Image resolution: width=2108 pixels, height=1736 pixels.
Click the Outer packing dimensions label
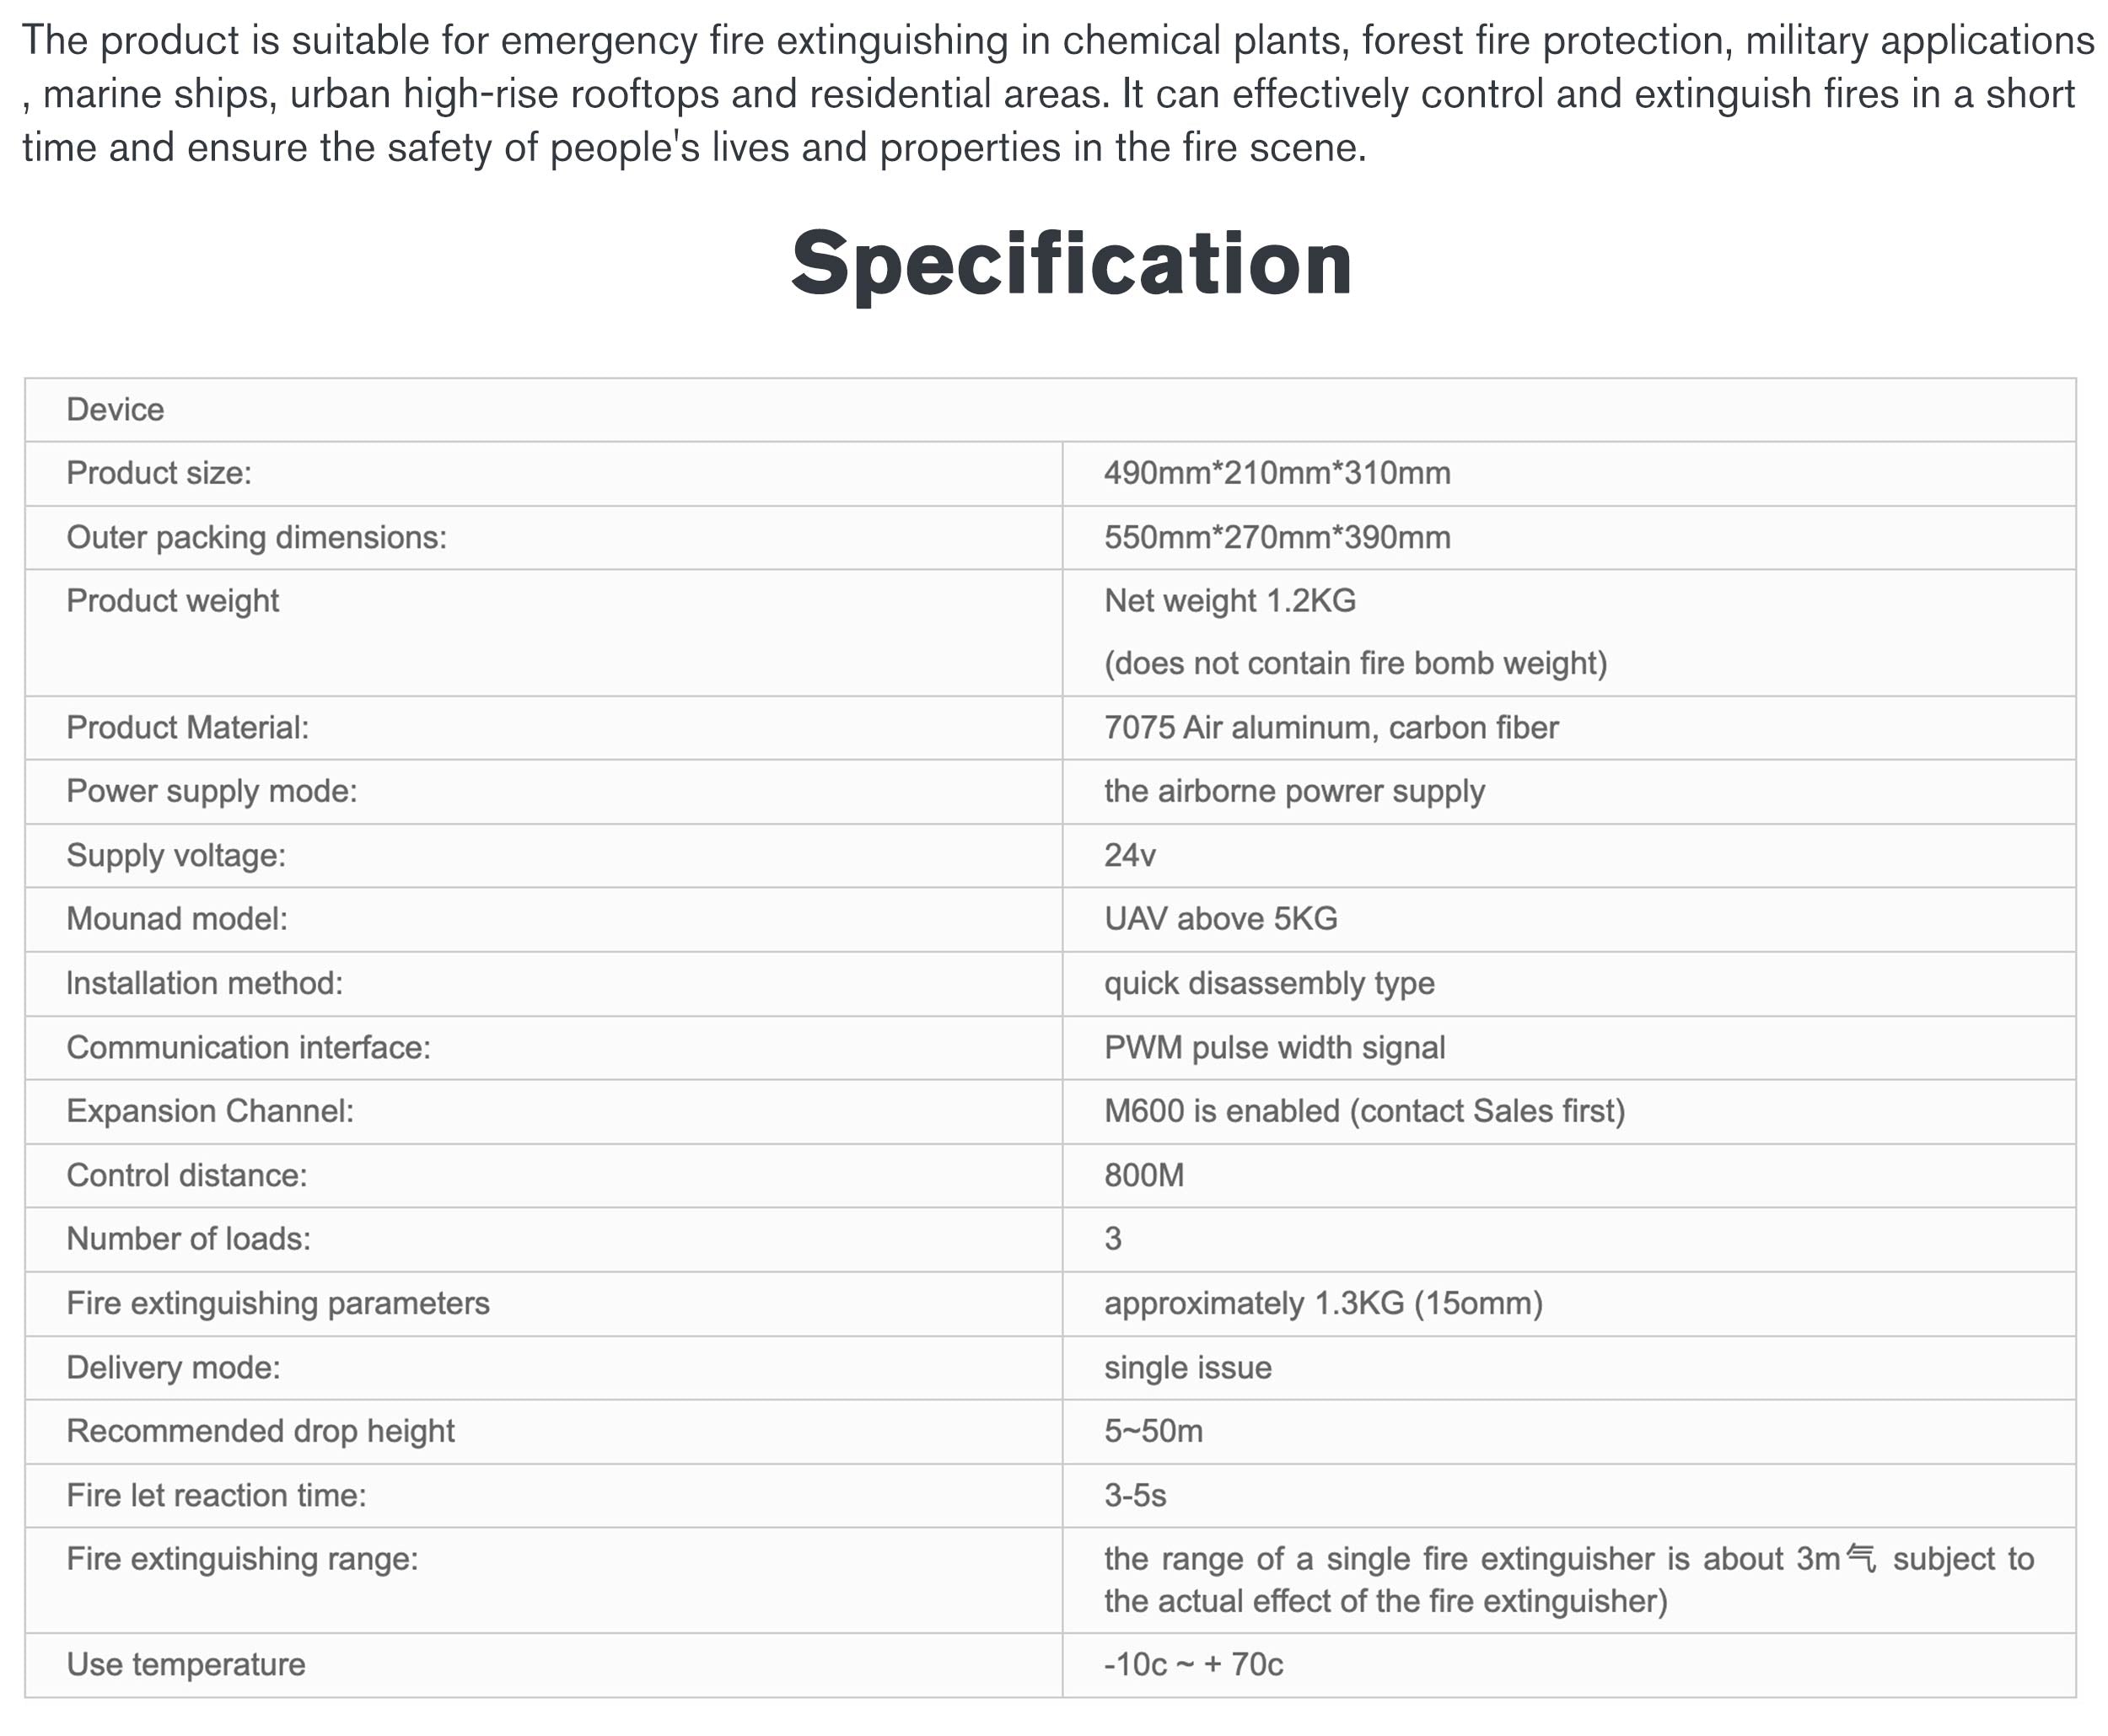tap(256, 538)
